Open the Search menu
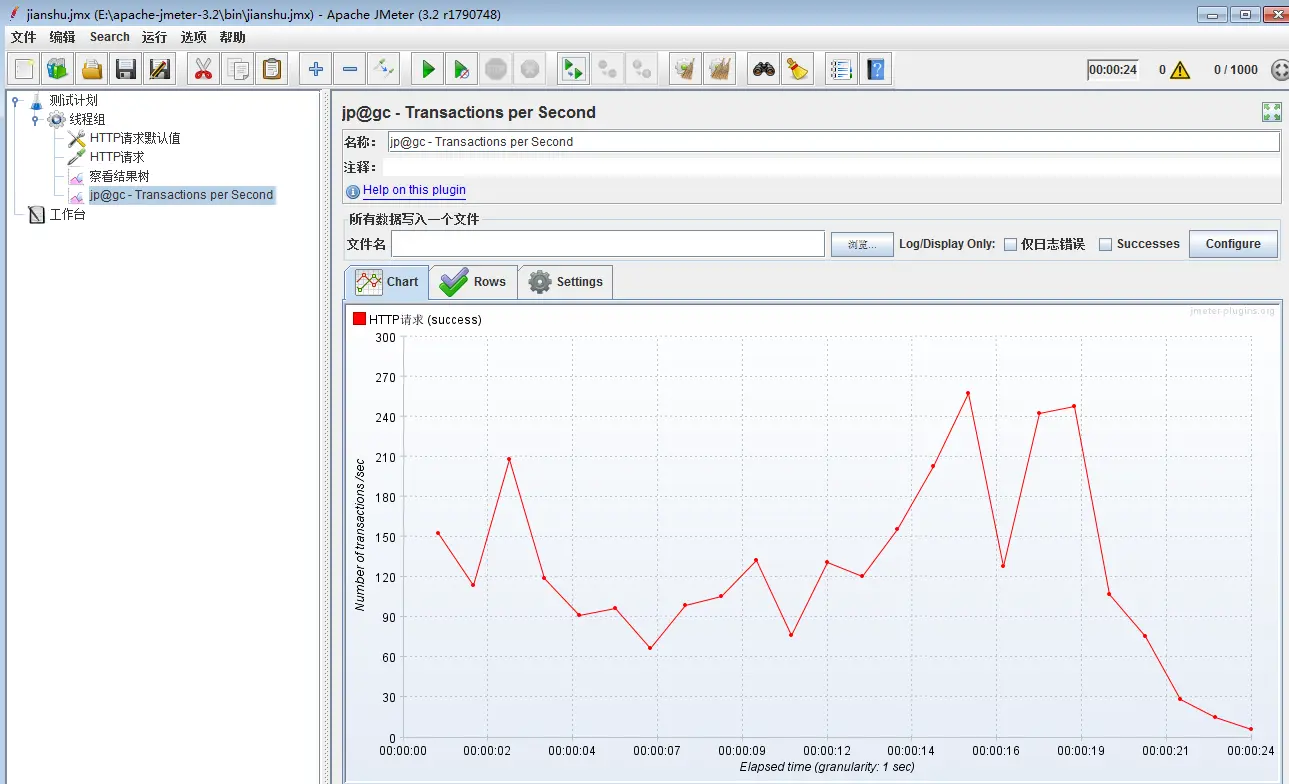Image resolution: width=1289 pixels, height=784 pixels. click(x=110, y=37)
